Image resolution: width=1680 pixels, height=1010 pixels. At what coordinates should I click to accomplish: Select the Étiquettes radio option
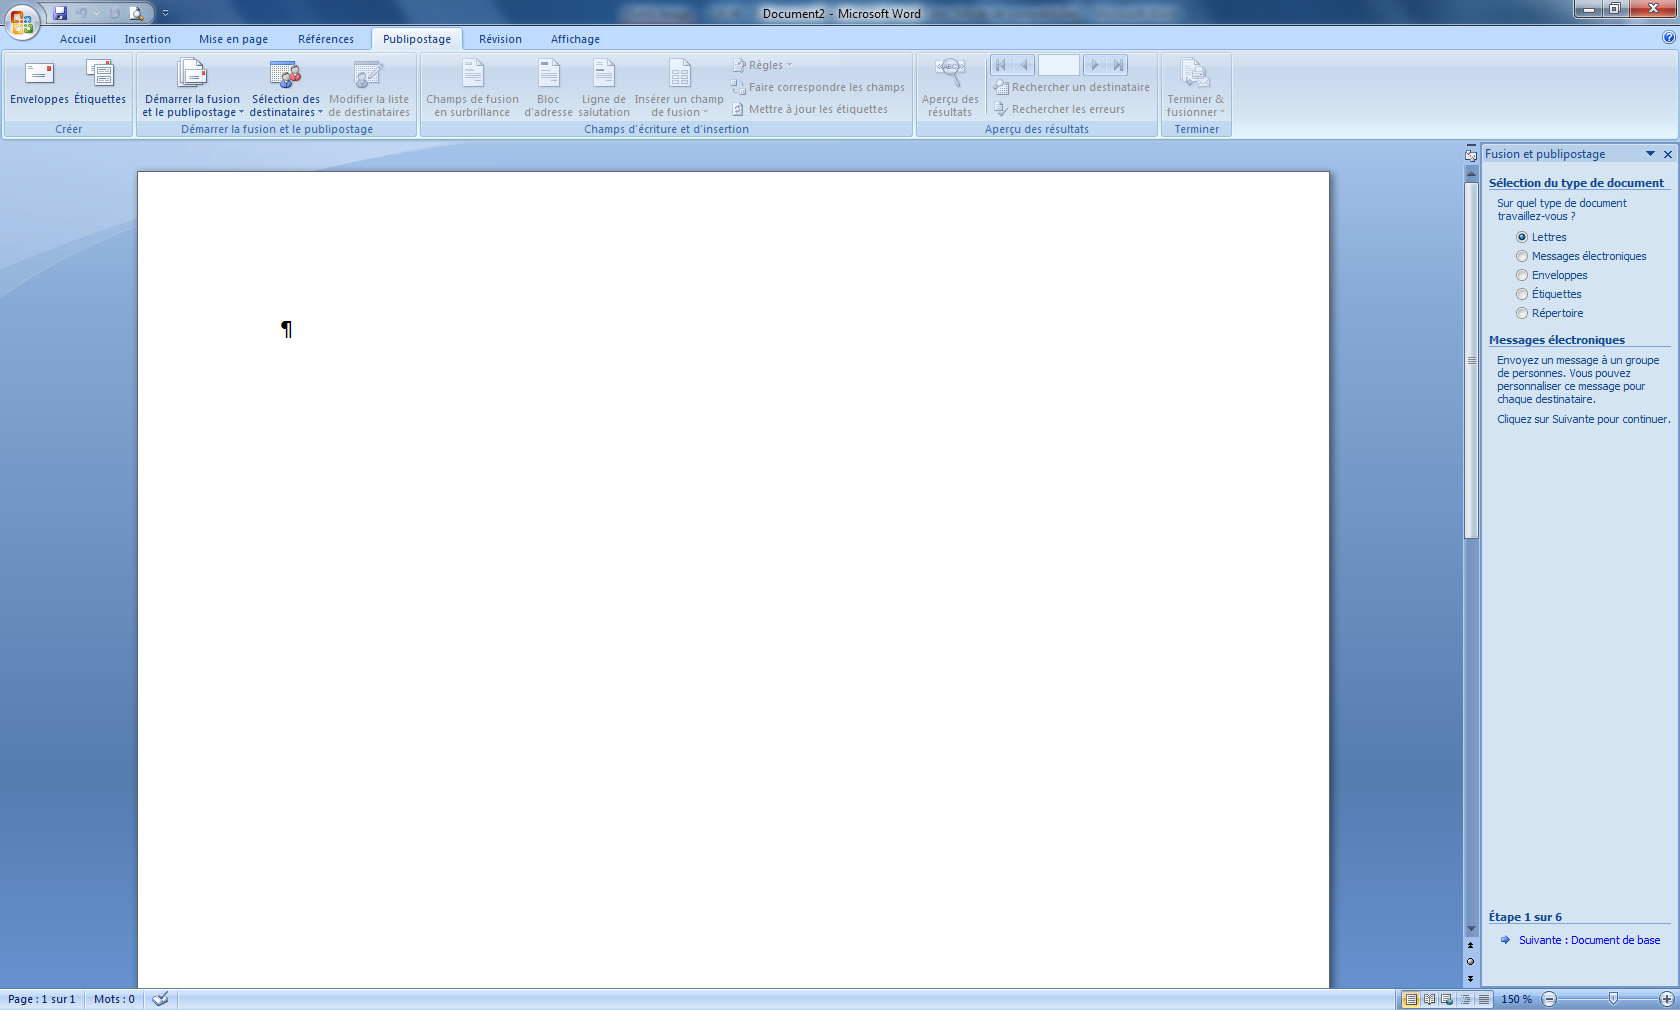tap(1522, 294)
